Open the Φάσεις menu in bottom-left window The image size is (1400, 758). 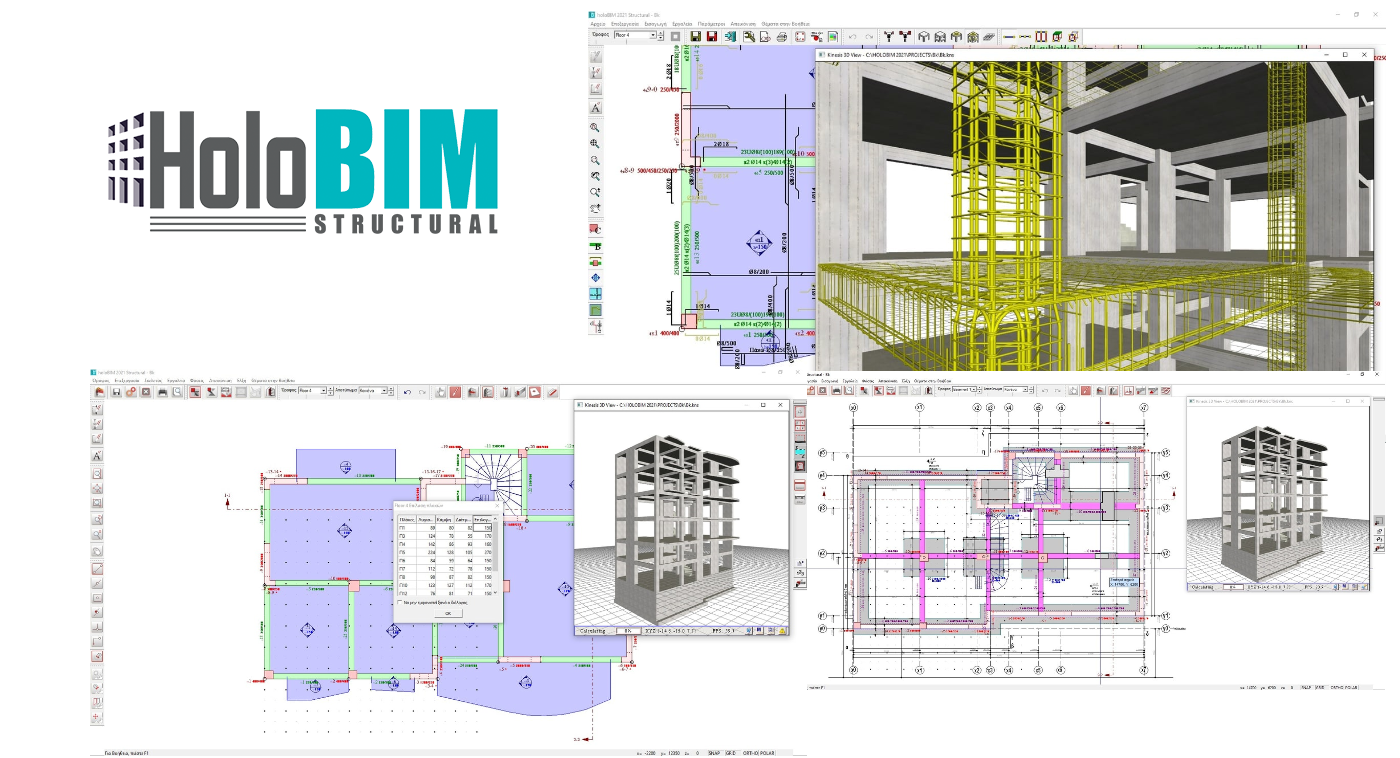(196, 381)
